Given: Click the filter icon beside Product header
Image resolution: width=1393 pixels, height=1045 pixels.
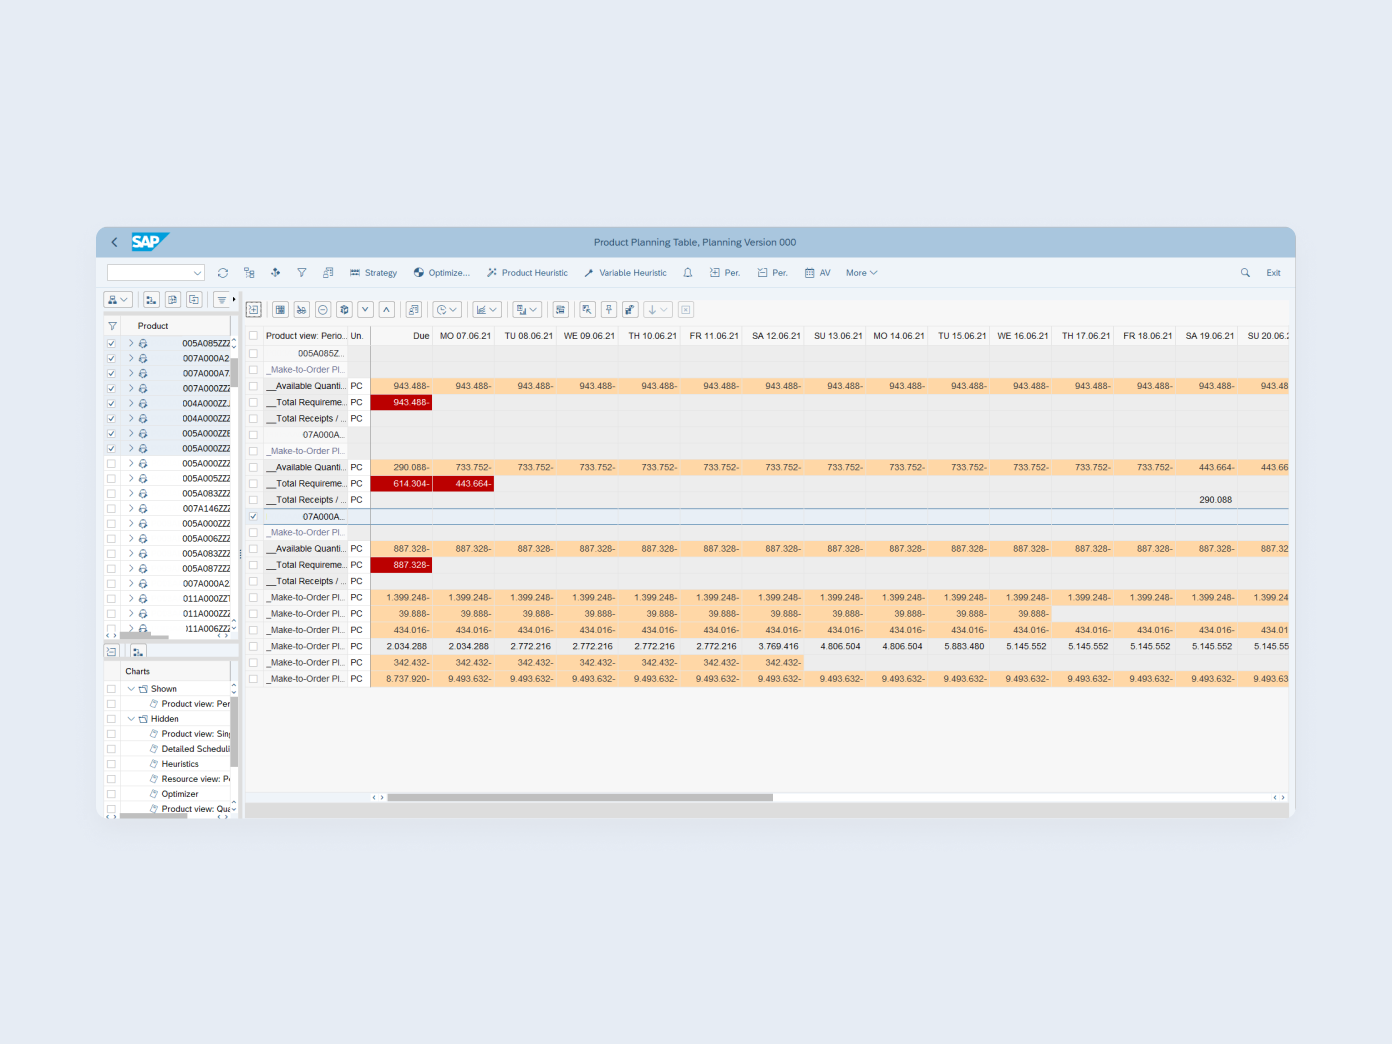Looking at the screenshot, I should [112, 326].
